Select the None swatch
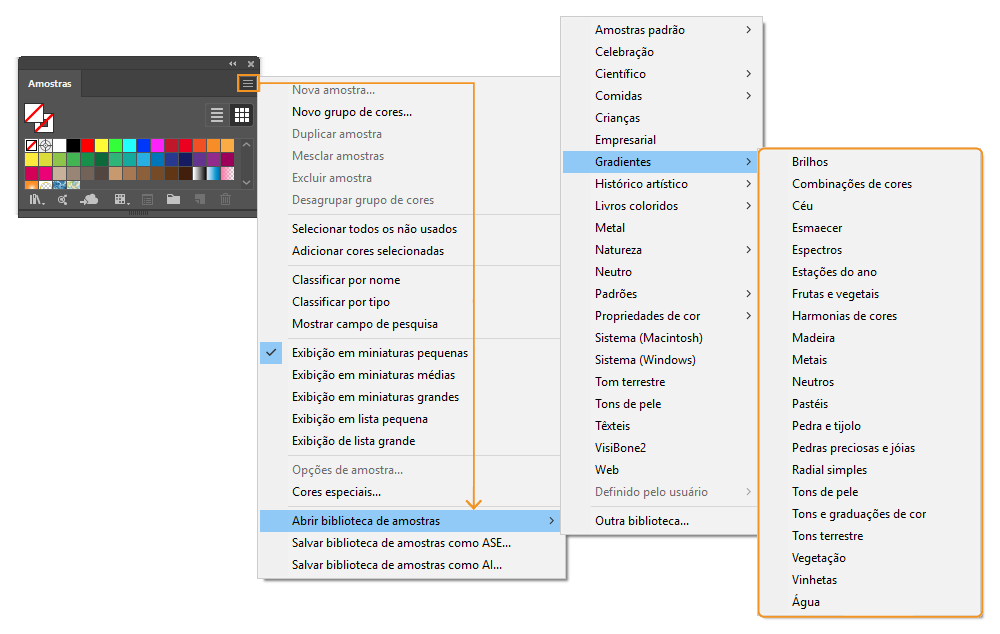The height and width of the screenshot is (634, 1000). (x=31, y=145)
